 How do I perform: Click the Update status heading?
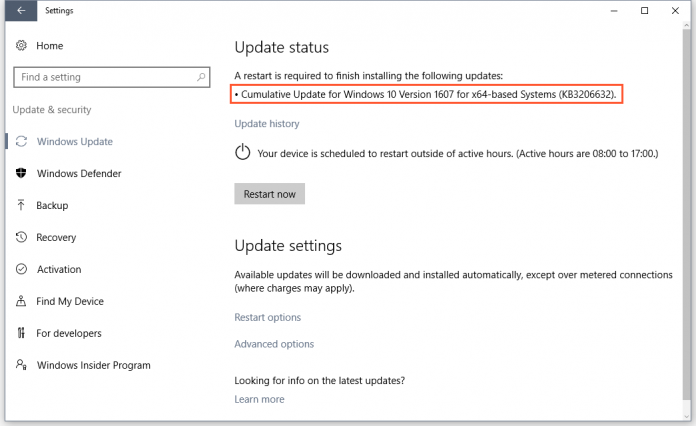click(x=281, y=47)
